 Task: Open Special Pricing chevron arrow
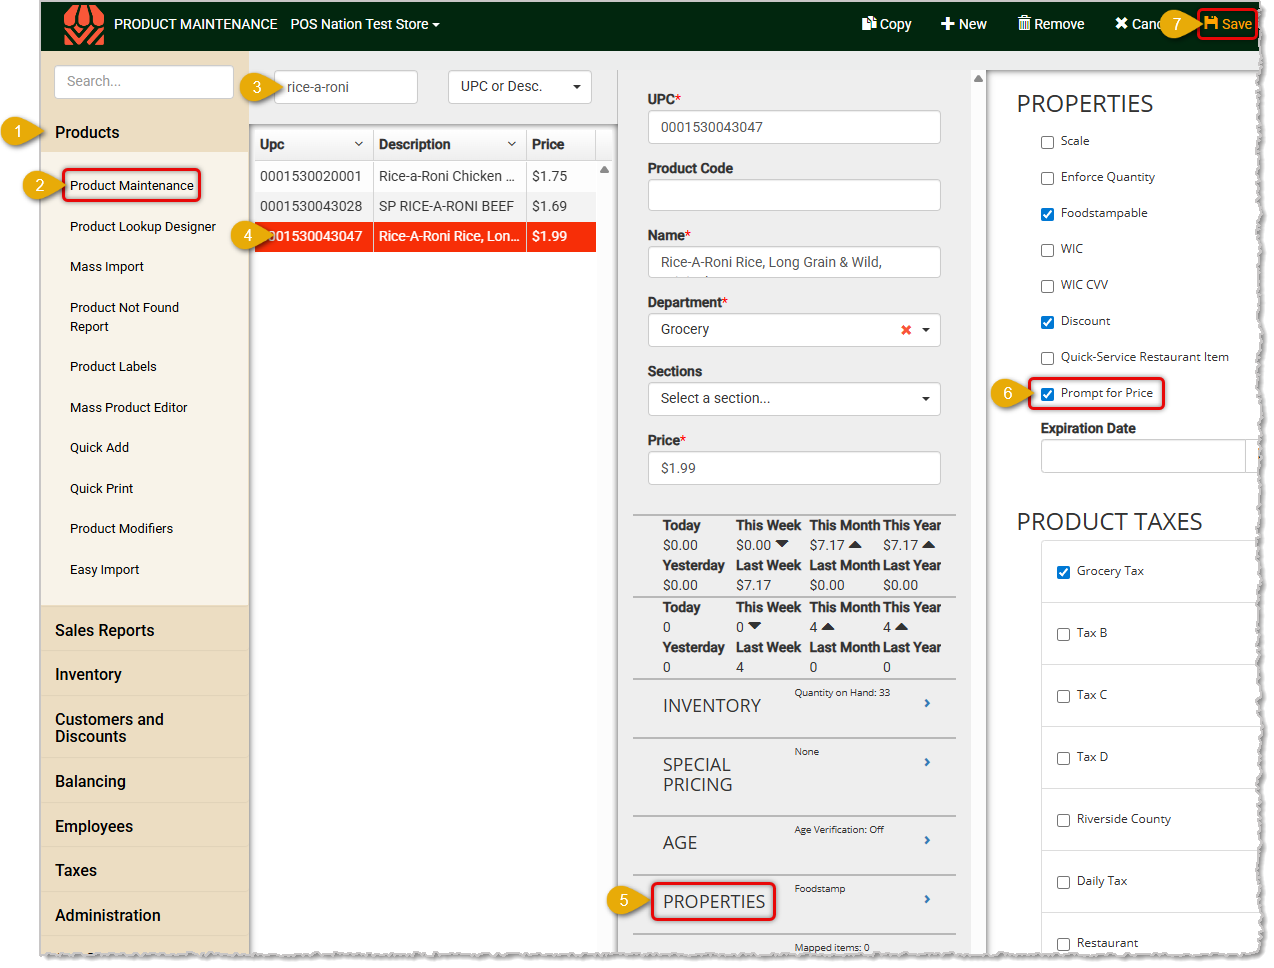[927, 763]
